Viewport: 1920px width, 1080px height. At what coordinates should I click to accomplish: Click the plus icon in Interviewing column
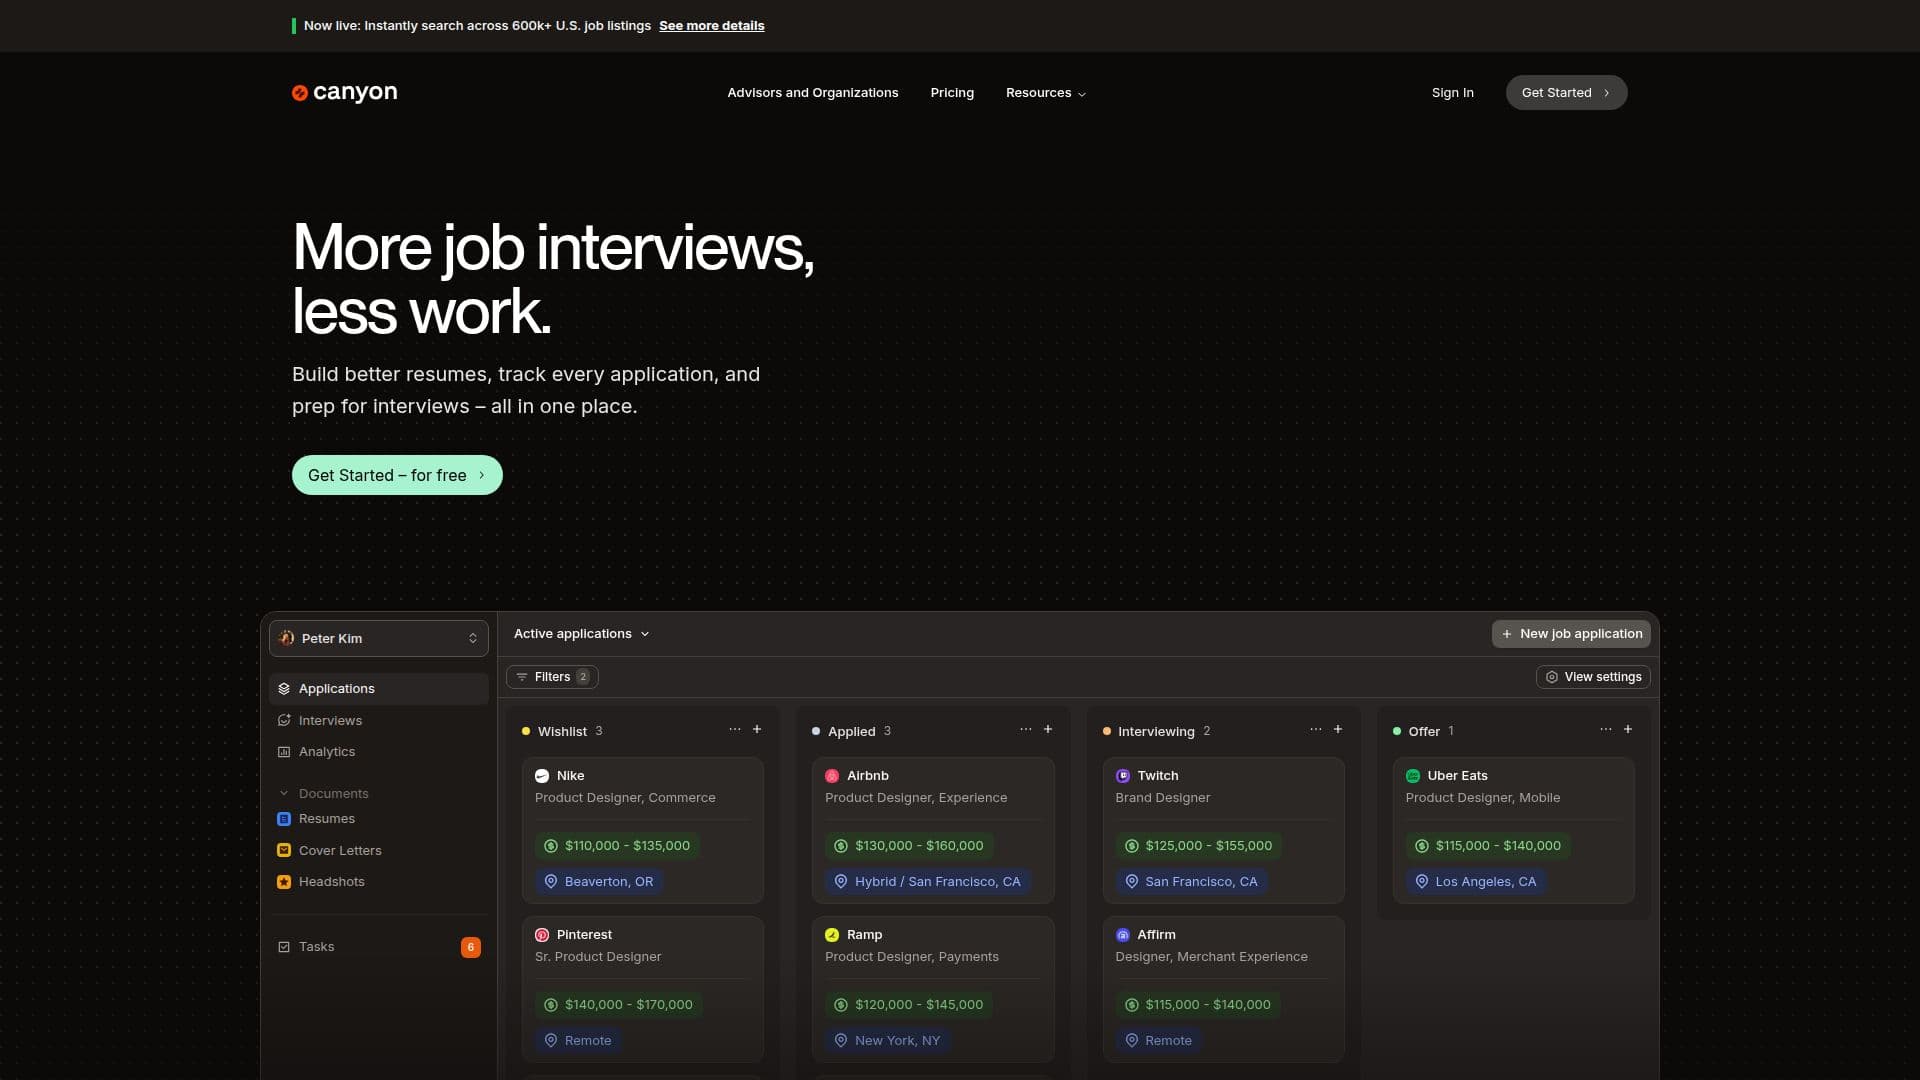point(1338,730)
